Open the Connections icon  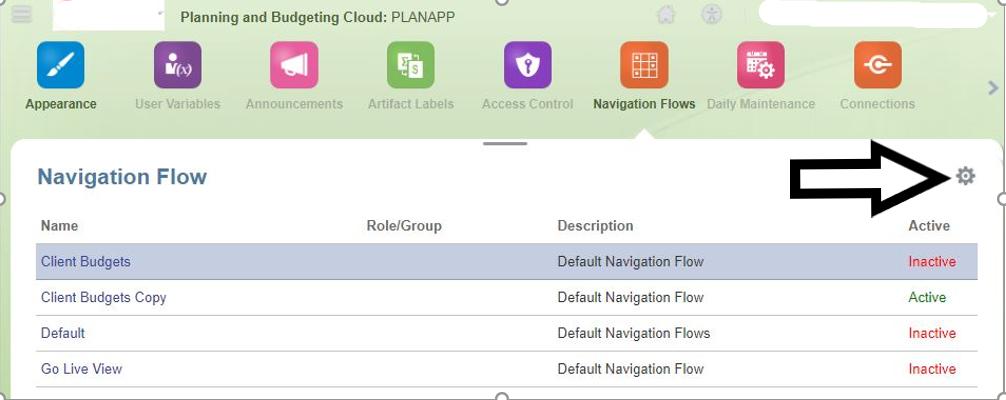[x=878, y=65]
